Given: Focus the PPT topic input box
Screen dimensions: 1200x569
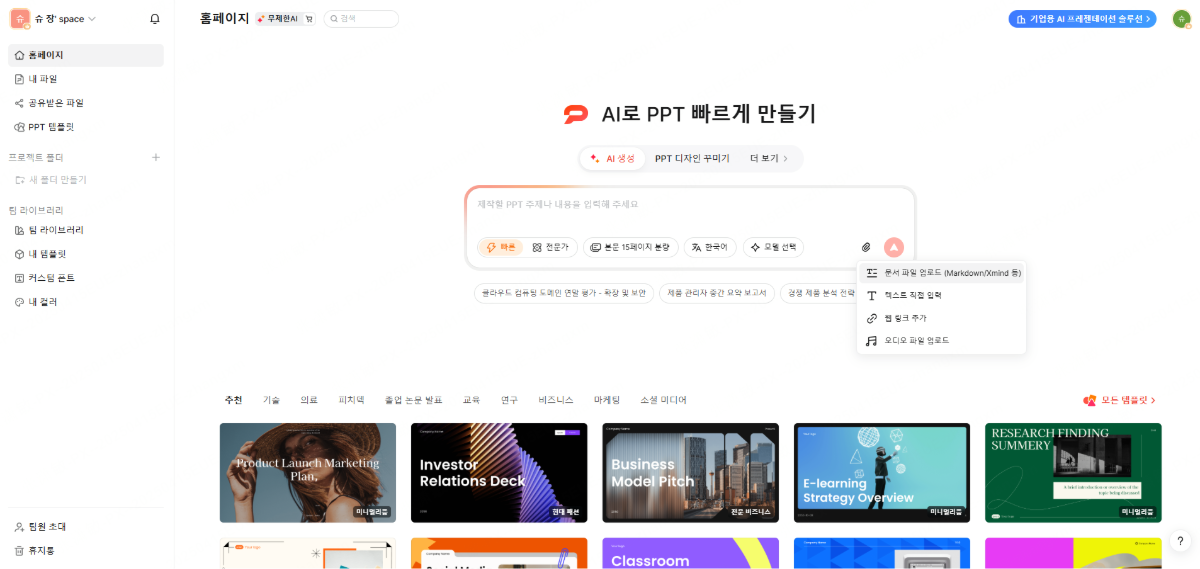Looking at the screenshot, I should click(x=690, y=205).
